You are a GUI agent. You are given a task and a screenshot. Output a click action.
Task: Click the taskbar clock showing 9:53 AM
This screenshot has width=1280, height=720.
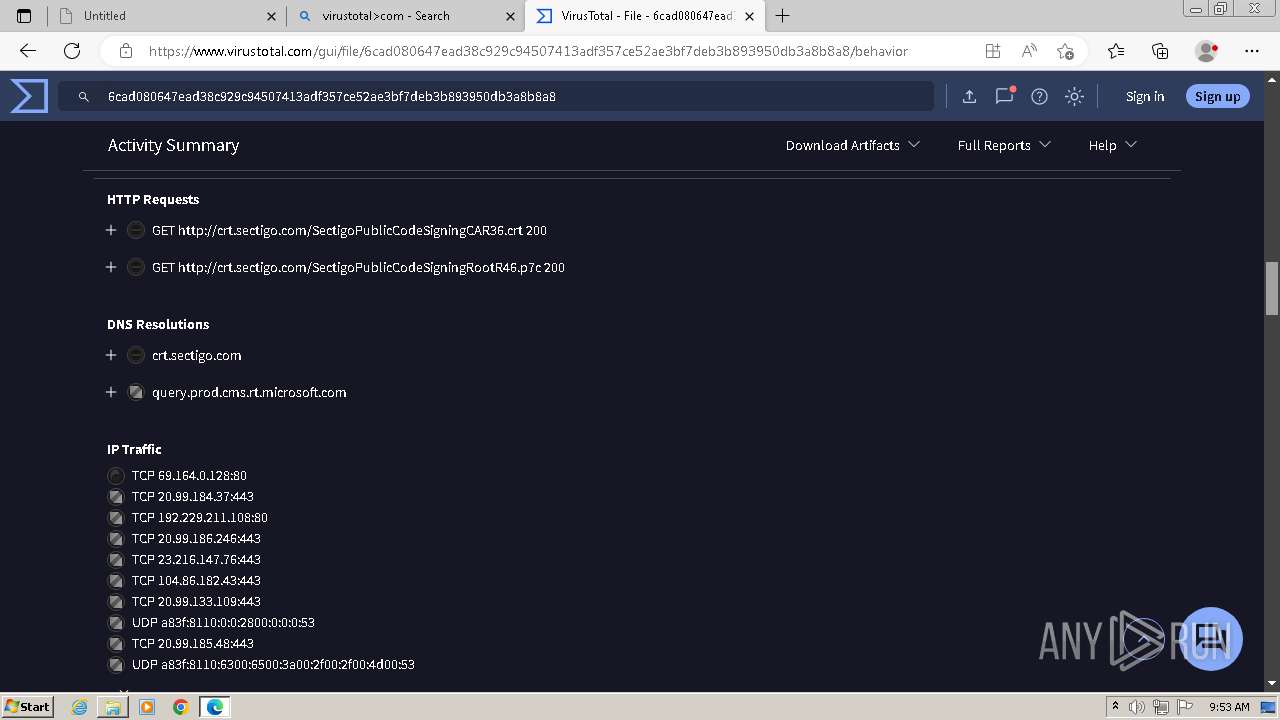(1229, 707)
